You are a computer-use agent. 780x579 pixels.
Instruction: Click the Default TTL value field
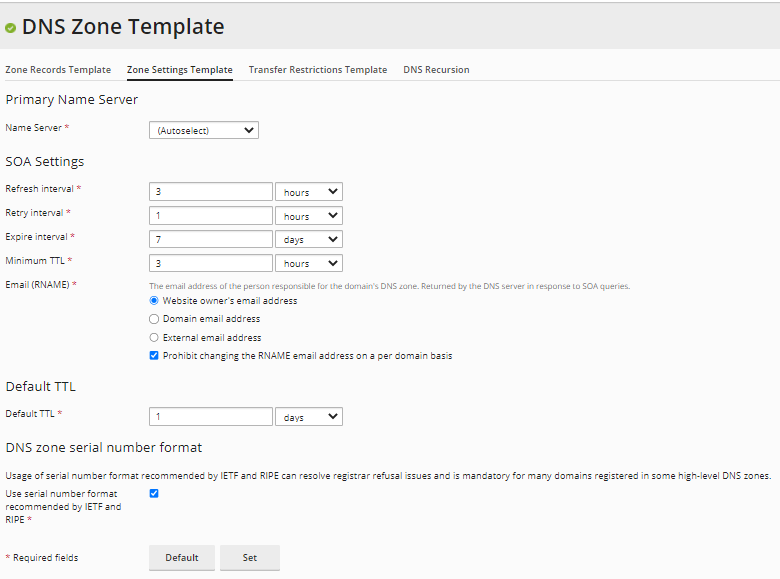(x=211, y=416)
